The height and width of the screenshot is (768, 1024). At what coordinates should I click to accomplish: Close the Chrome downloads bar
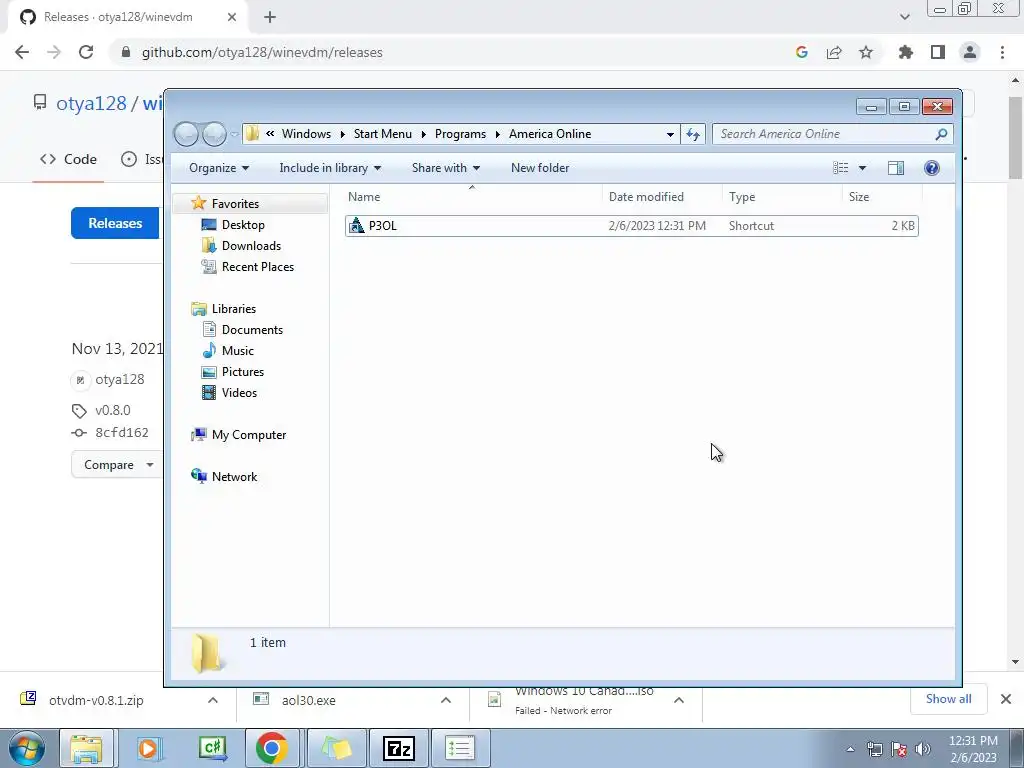[x=1006, y=699]
